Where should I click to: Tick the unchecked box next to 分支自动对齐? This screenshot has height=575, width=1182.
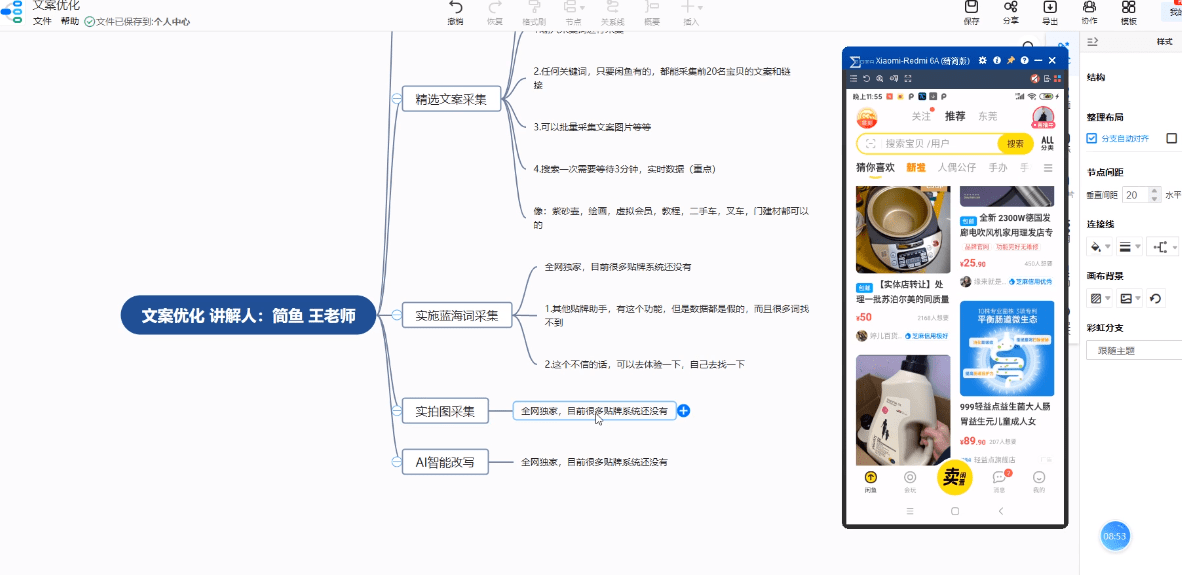(1172, 138)
